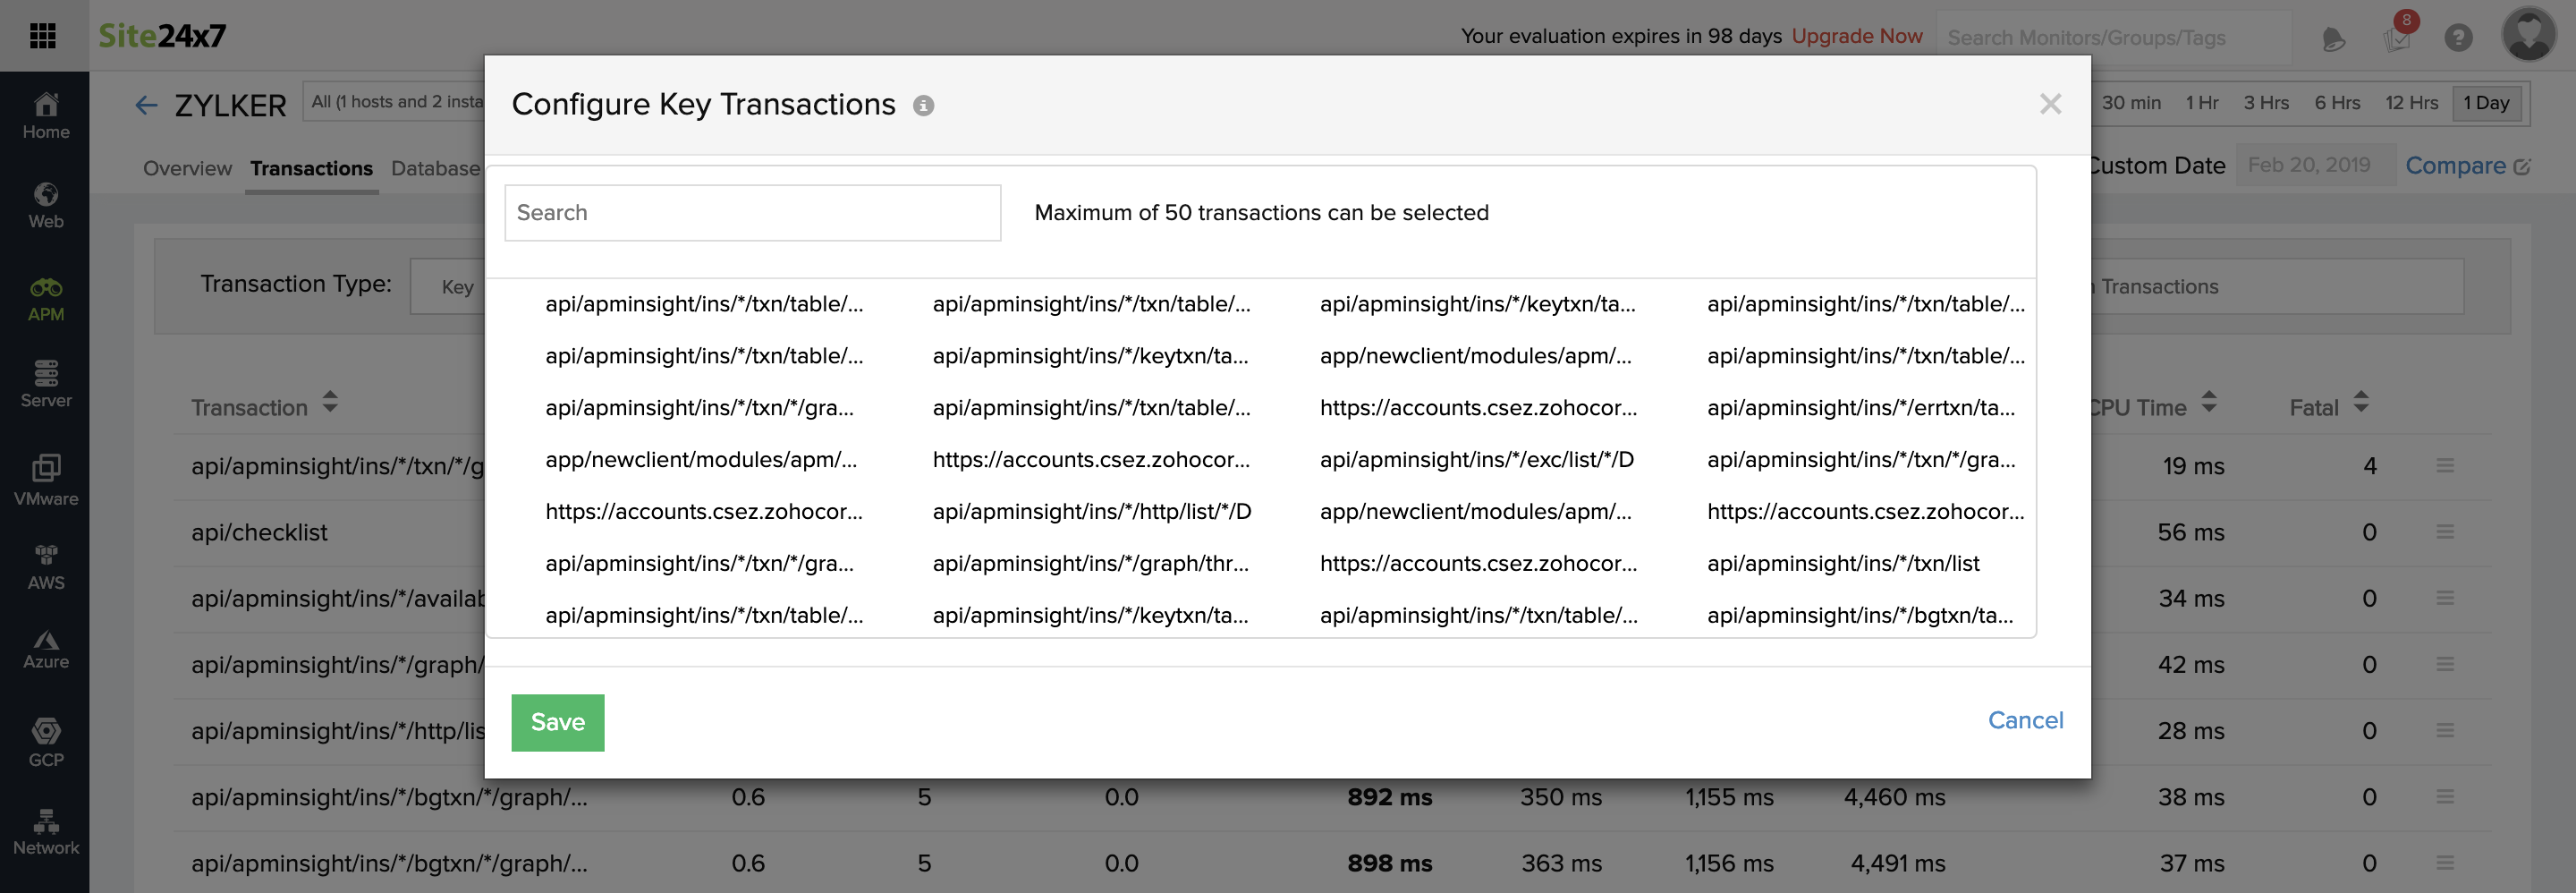The width and height of the screenshot is (2576, 893).
Task: Switch to the Overview tab
Action: tap(186, 168)
